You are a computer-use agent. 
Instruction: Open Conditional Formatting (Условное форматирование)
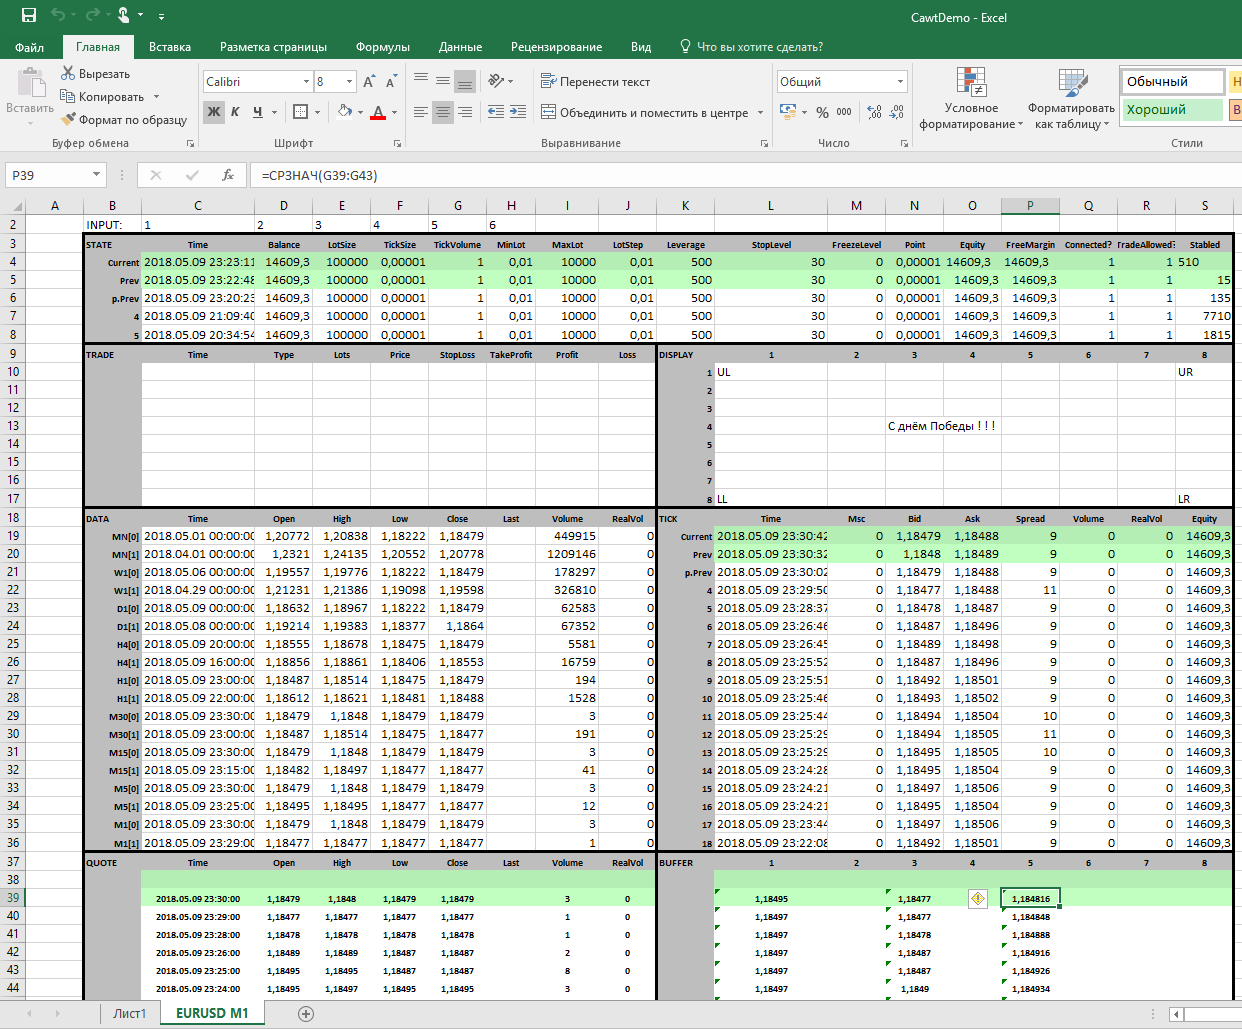(971, 99)
